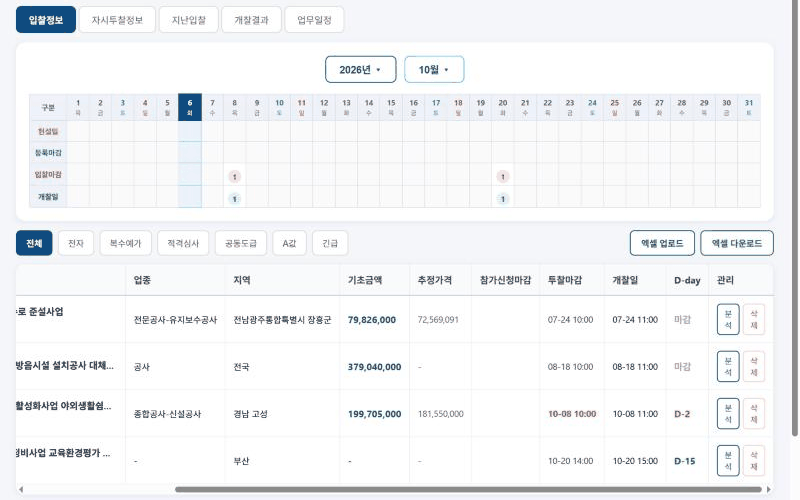Click the horizontal table scrollbar thumb
Viewport: 800px width, 500px height.
point(468,490)
